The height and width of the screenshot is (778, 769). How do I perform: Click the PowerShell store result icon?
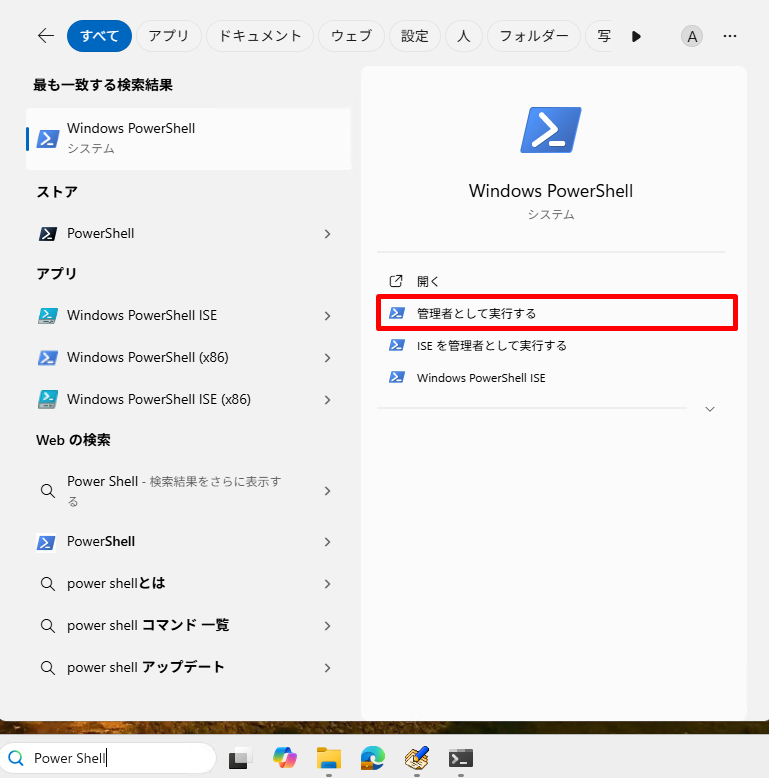coord(48,234)
